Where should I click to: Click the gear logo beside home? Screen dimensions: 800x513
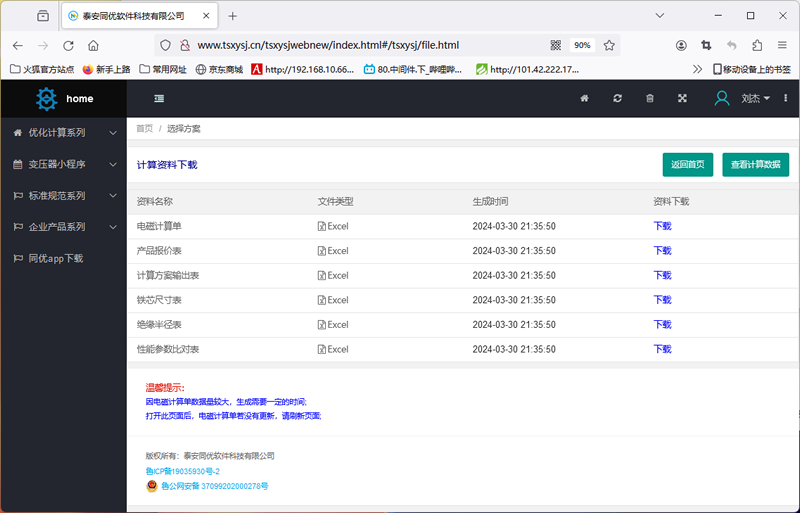(46, 99)
